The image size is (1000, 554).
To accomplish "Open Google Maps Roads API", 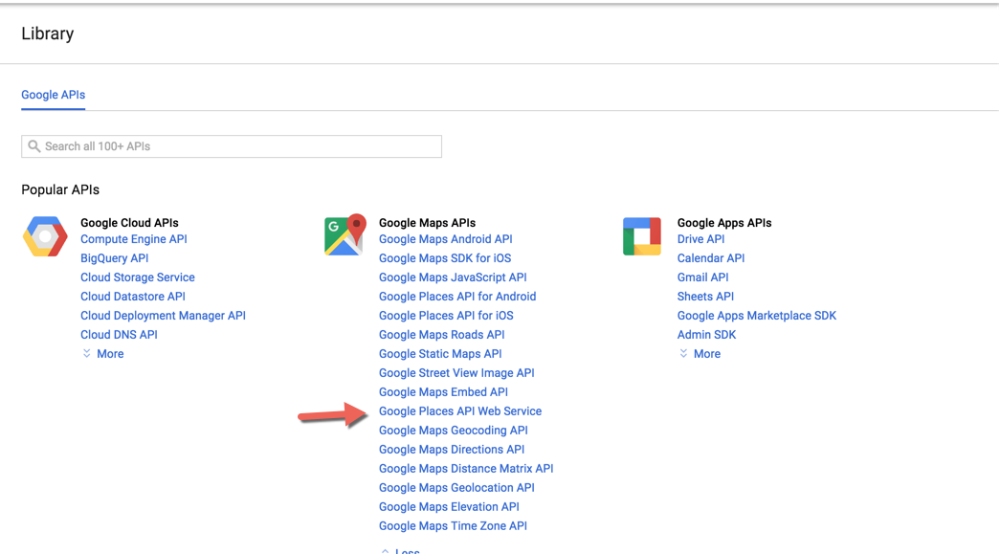I will 441,335.
